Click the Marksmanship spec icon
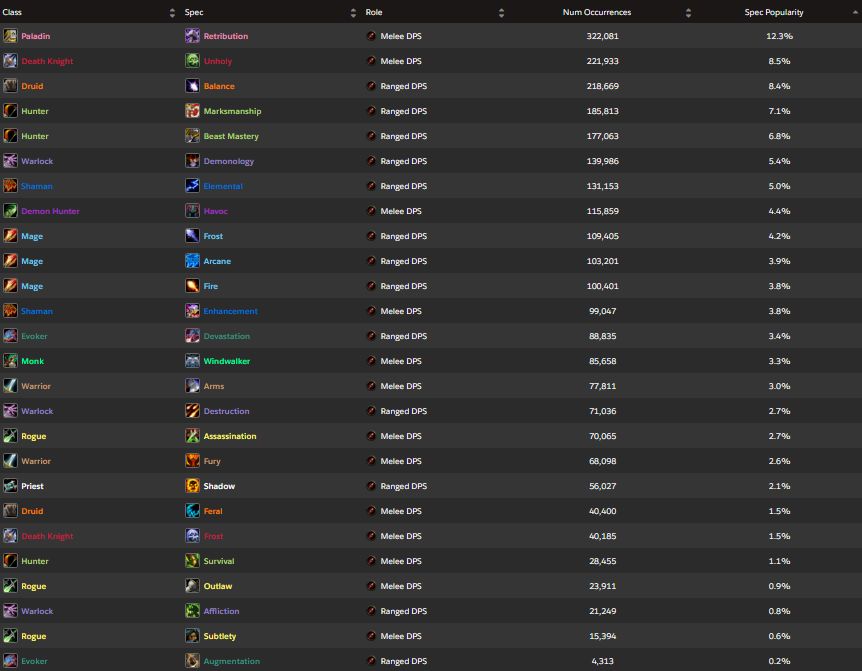Screen dimensions: 862x671 (x=192, y=111)
